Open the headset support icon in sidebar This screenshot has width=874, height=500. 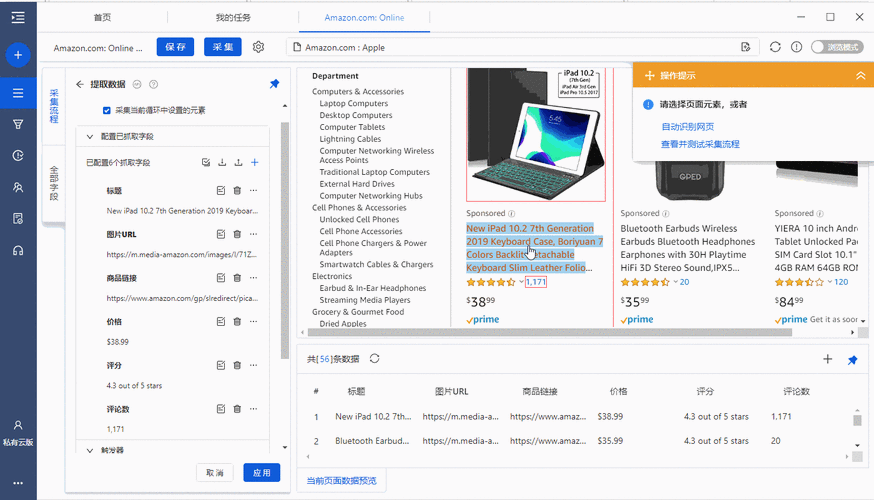(18, 250)
